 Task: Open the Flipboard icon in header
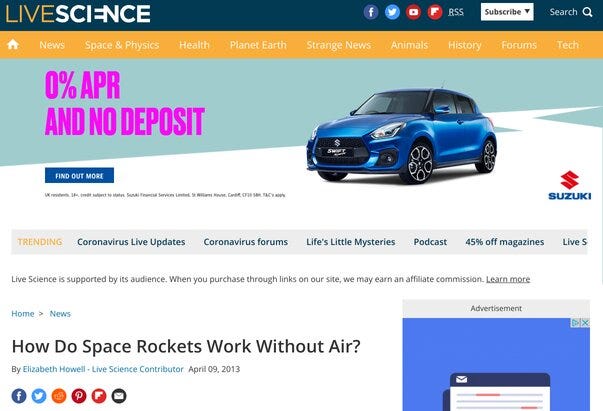(435, 12)
